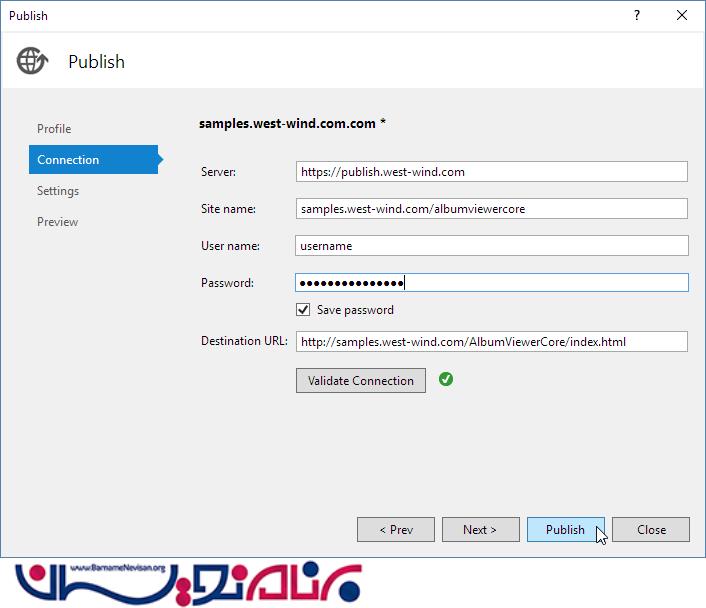Screen dimensions: 706x608
Task: Click the Password label
Action: (x=227, y=283)
